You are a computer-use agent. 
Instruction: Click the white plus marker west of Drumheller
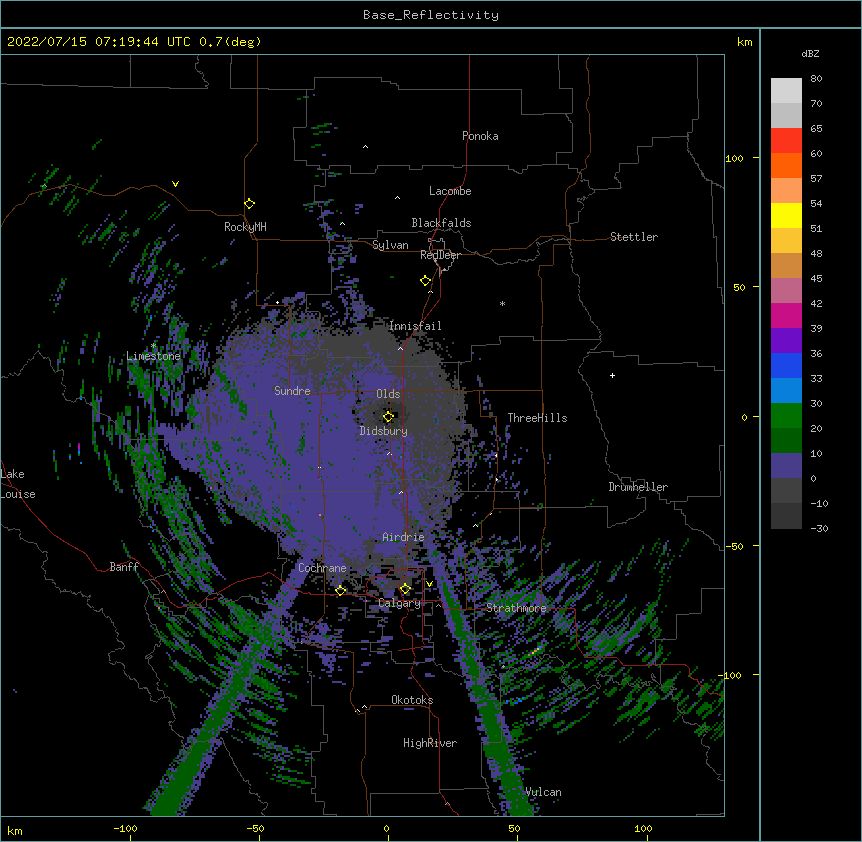click(x=612, y=375)
